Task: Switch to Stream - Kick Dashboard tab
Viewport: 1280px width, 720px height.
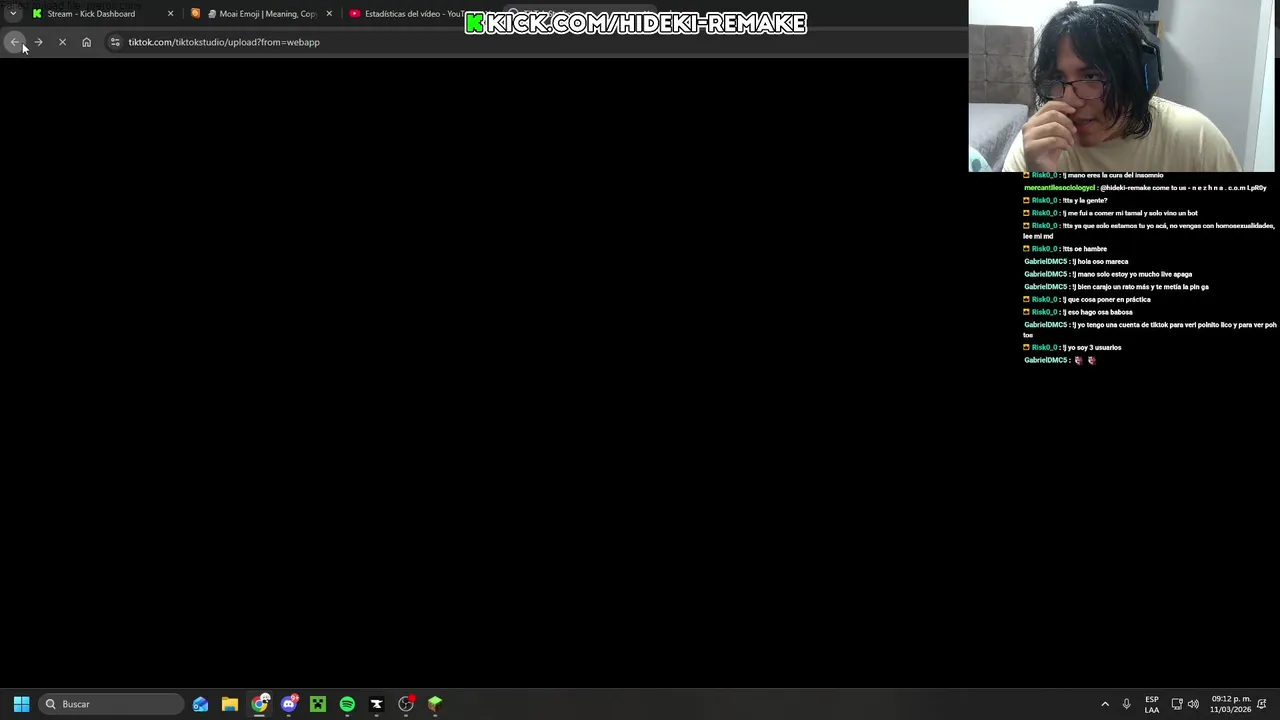Action: pos(91,14)
